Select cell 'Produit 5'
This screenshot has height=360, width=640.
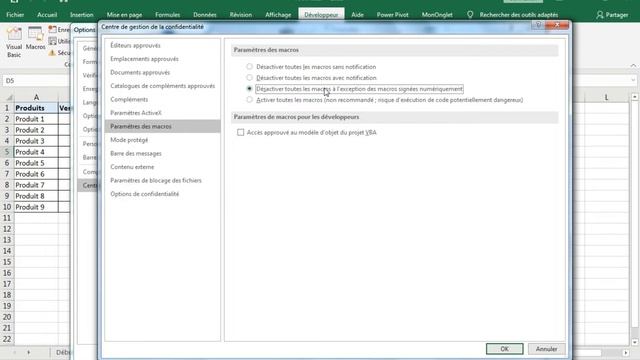[36, 163]
